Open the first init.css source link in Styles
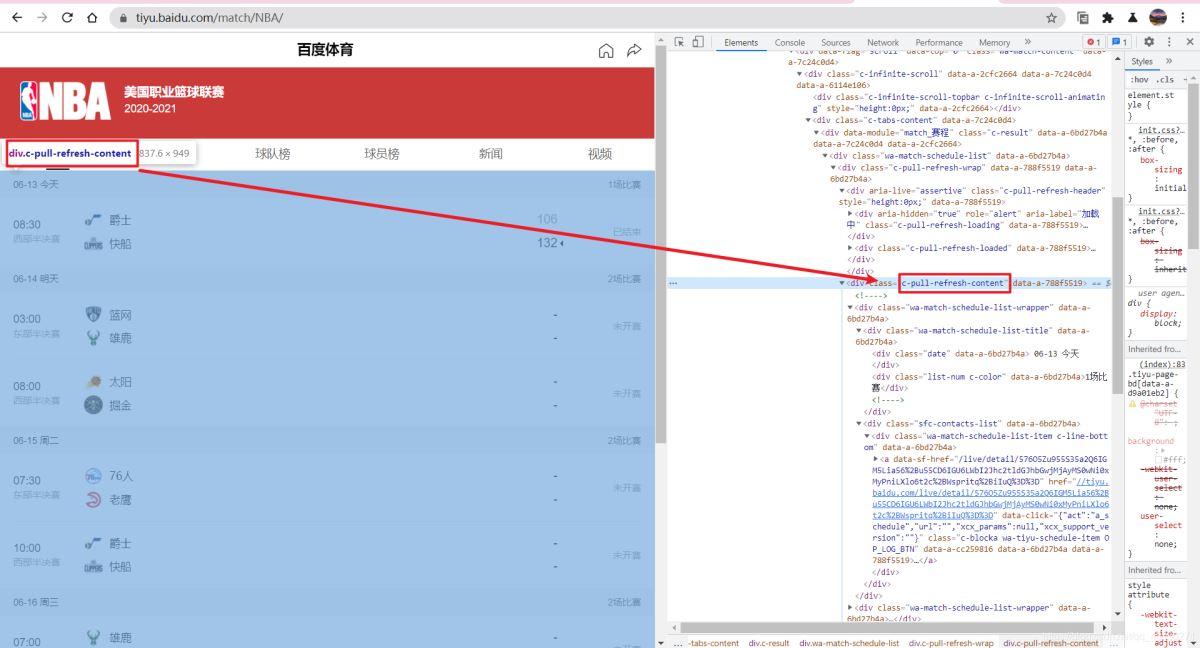Image resolution: width=1200 pixels, height=648 pixels. coord(1162,130)
